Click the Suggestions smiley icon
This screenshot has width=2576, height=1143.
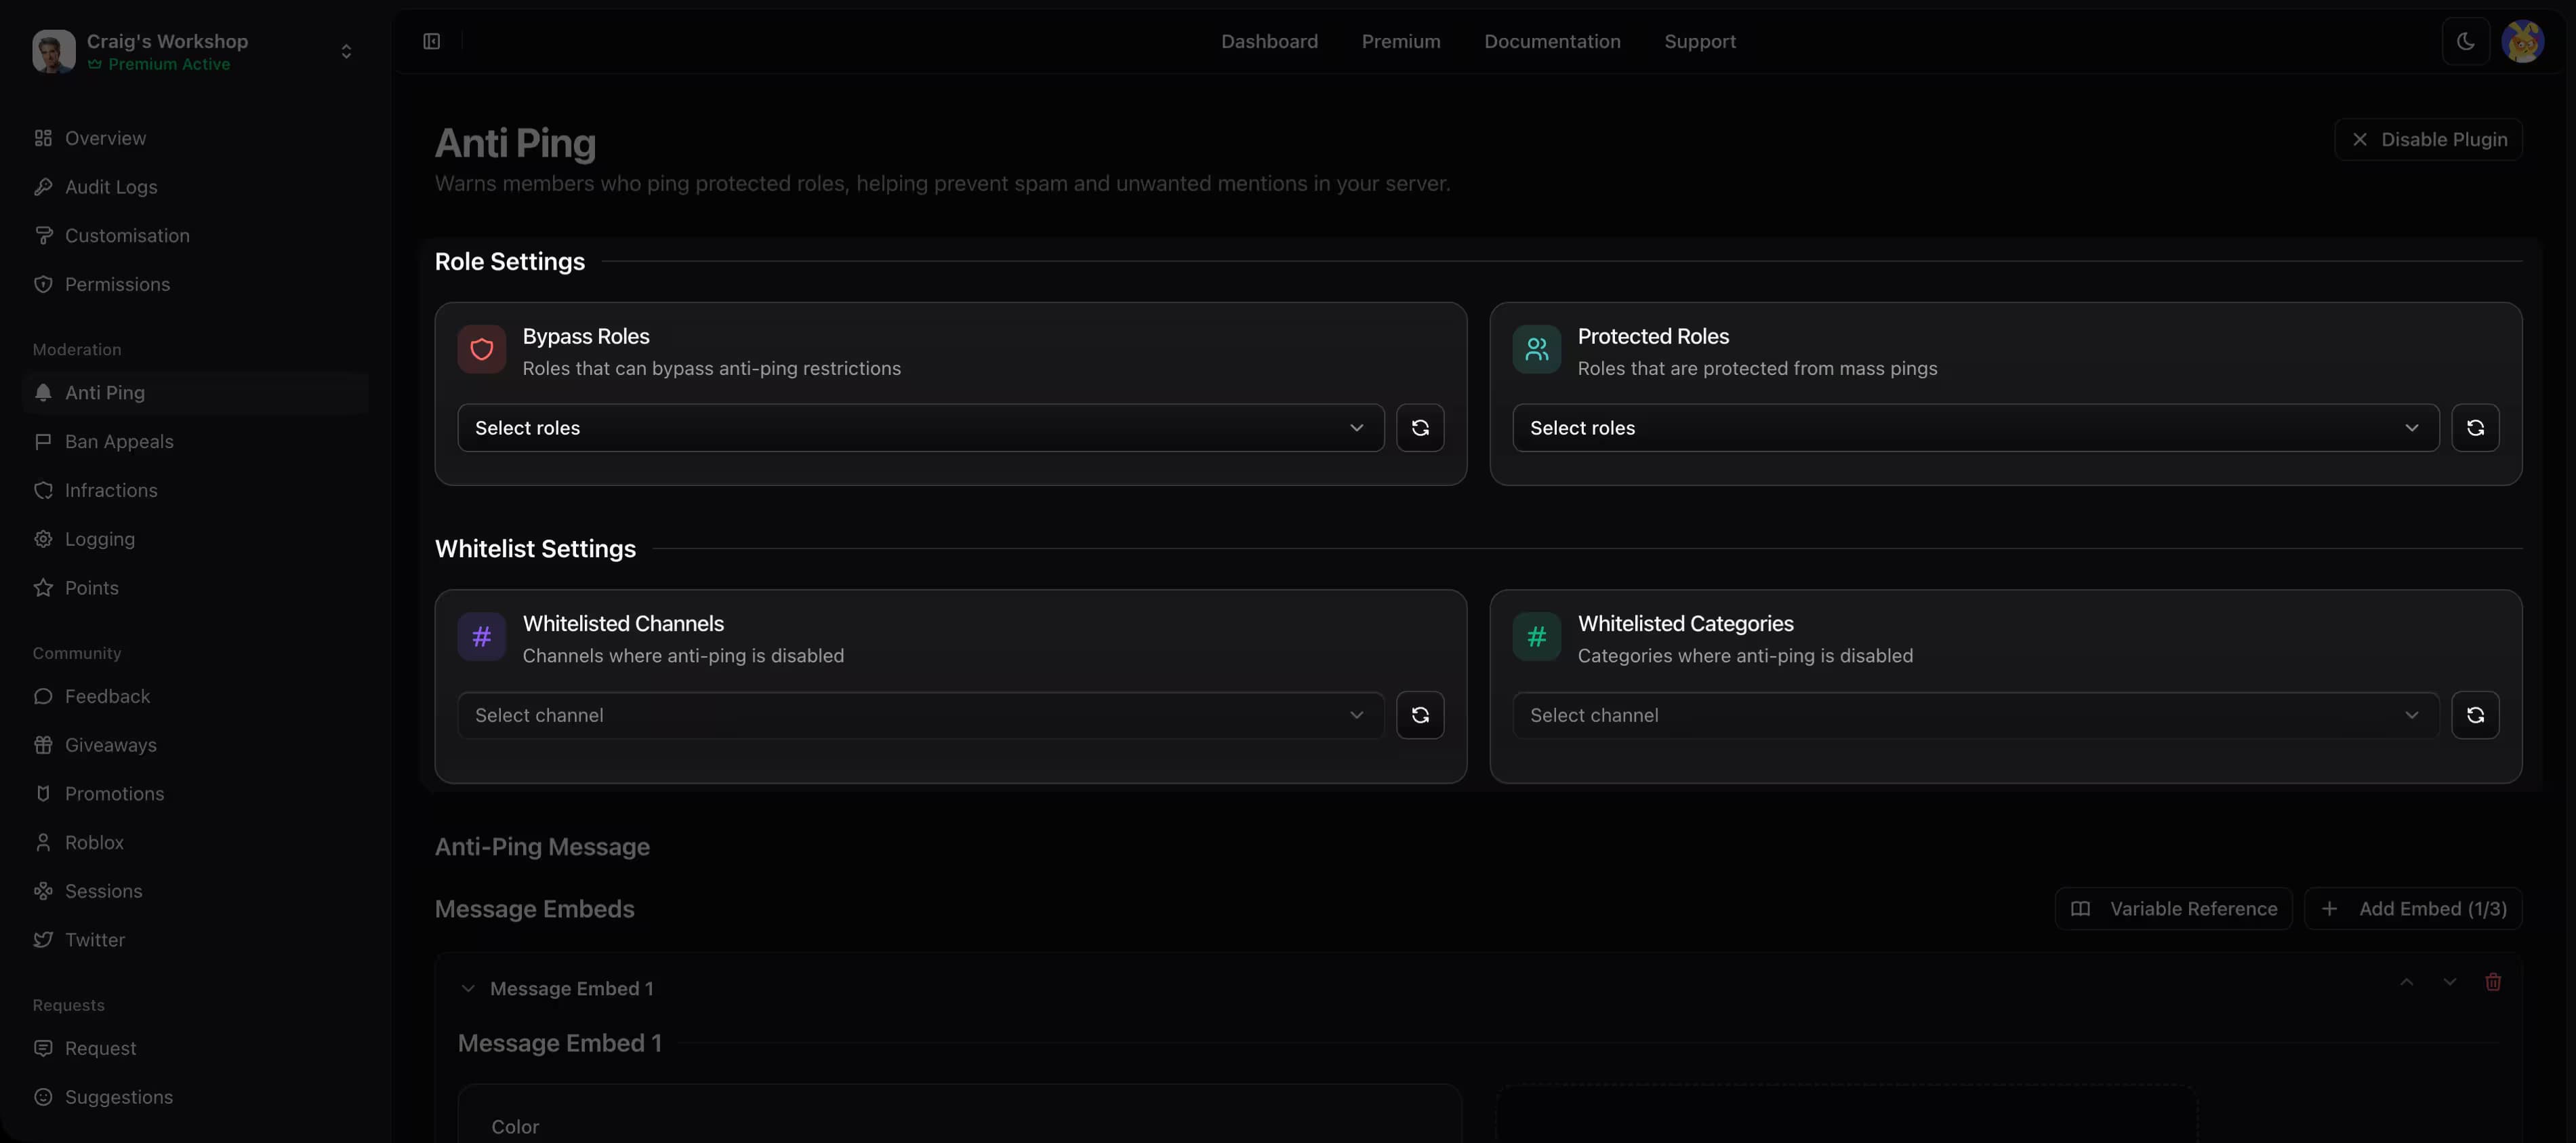tap(43, 1097)
